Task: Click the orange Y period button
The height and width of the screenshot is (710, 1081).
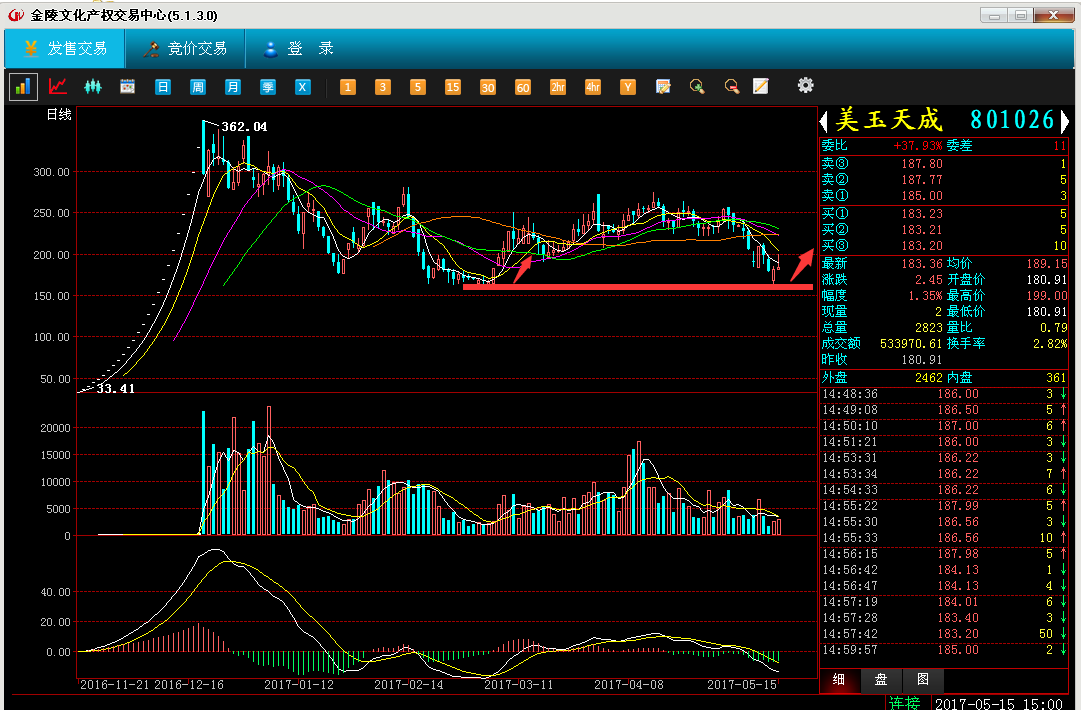Action: pos(628,87)
